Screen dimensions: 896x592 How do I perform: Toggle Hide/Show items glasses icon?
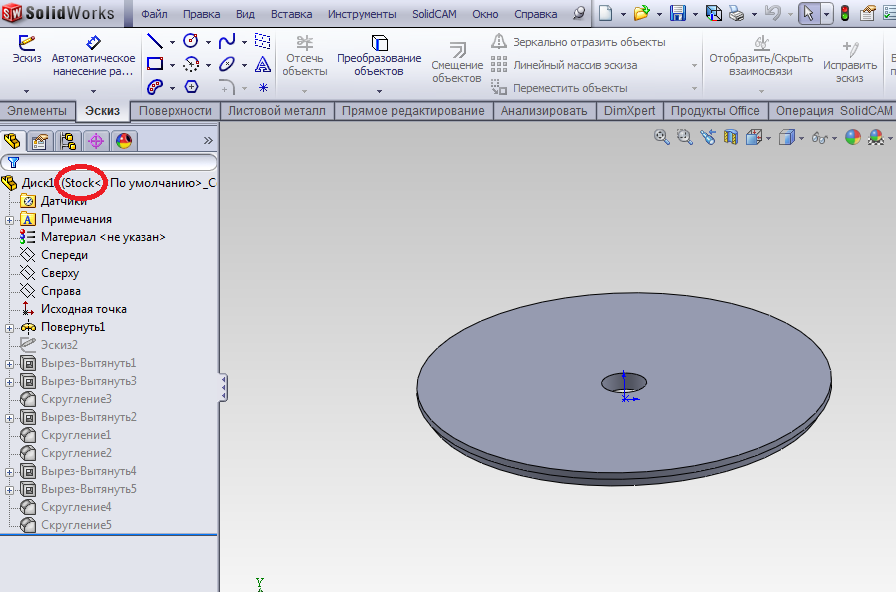pyautogui.click(x=819, y=137)
